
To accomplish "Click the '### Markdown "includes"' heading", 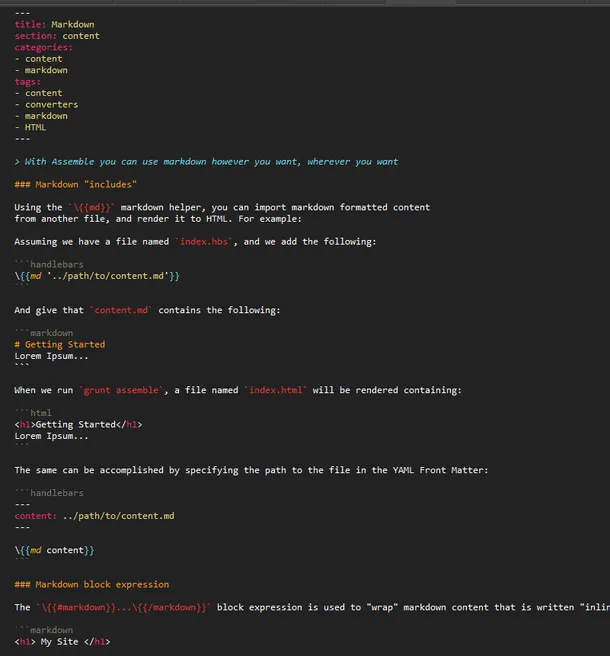I will 76,184.
